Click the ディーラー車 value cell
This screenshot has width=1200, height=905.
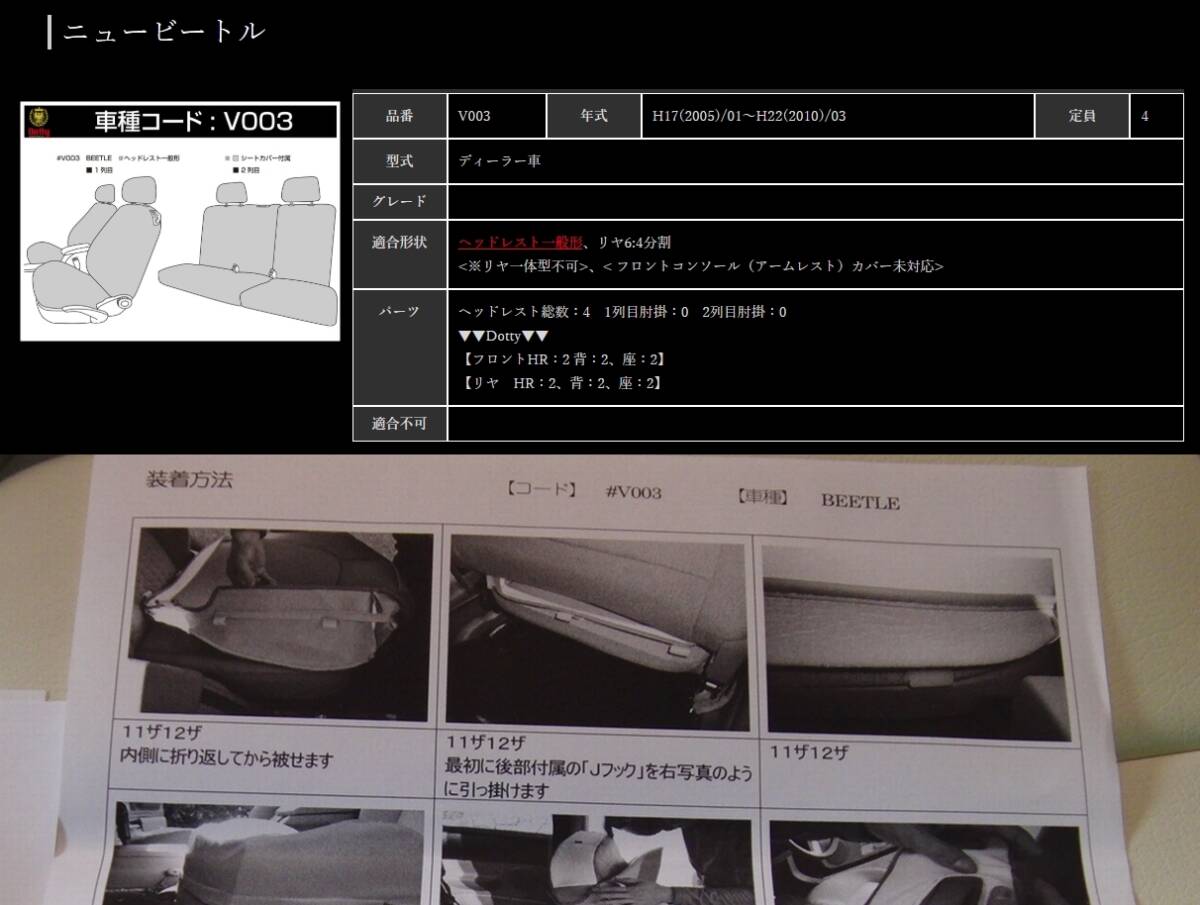[500, 161]
